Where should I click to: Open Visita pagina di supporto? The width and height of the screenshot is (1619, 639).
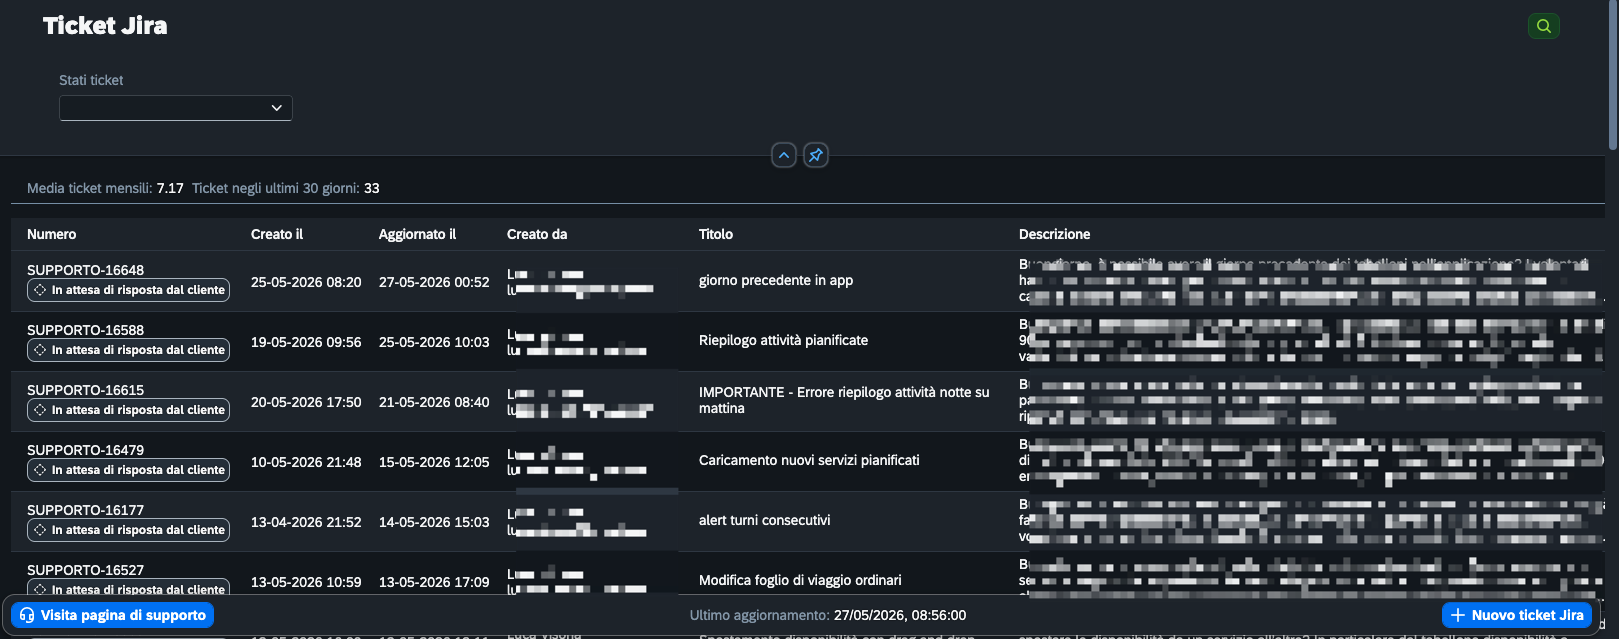(112, 615)
